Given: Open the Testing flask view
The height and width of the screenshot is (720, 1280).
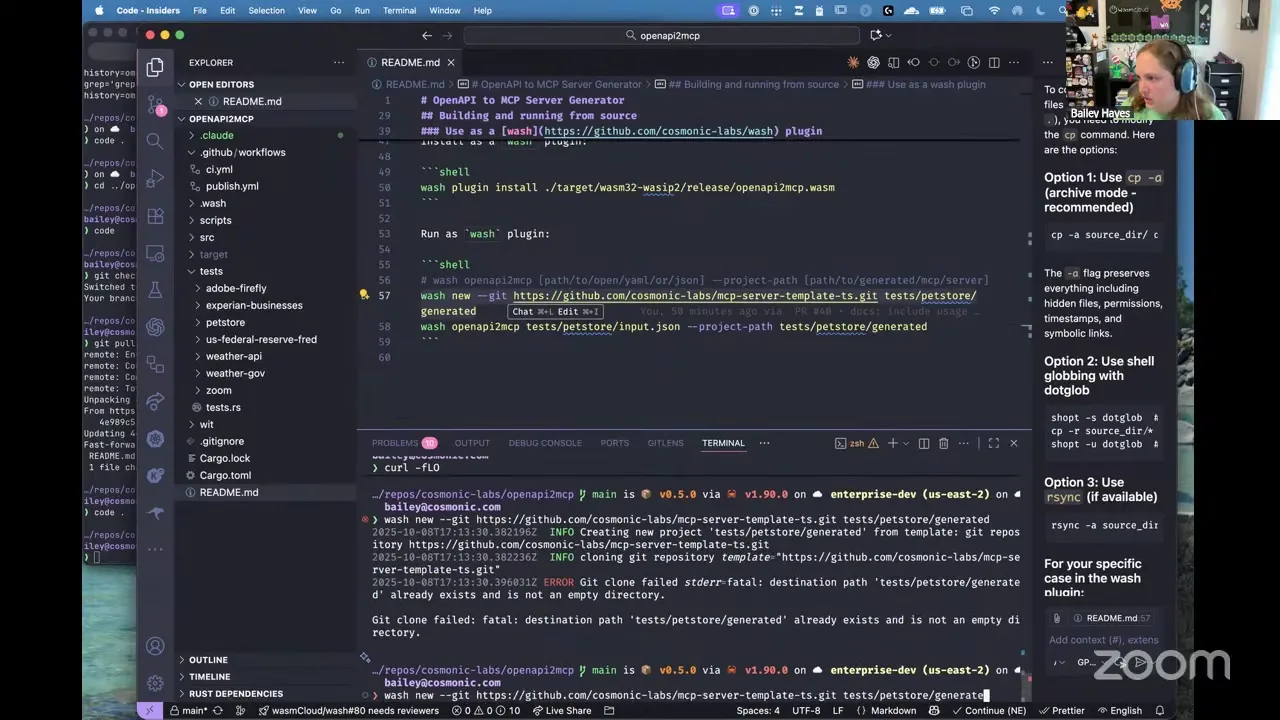Looking at the screenshot, I should point(155,290).
